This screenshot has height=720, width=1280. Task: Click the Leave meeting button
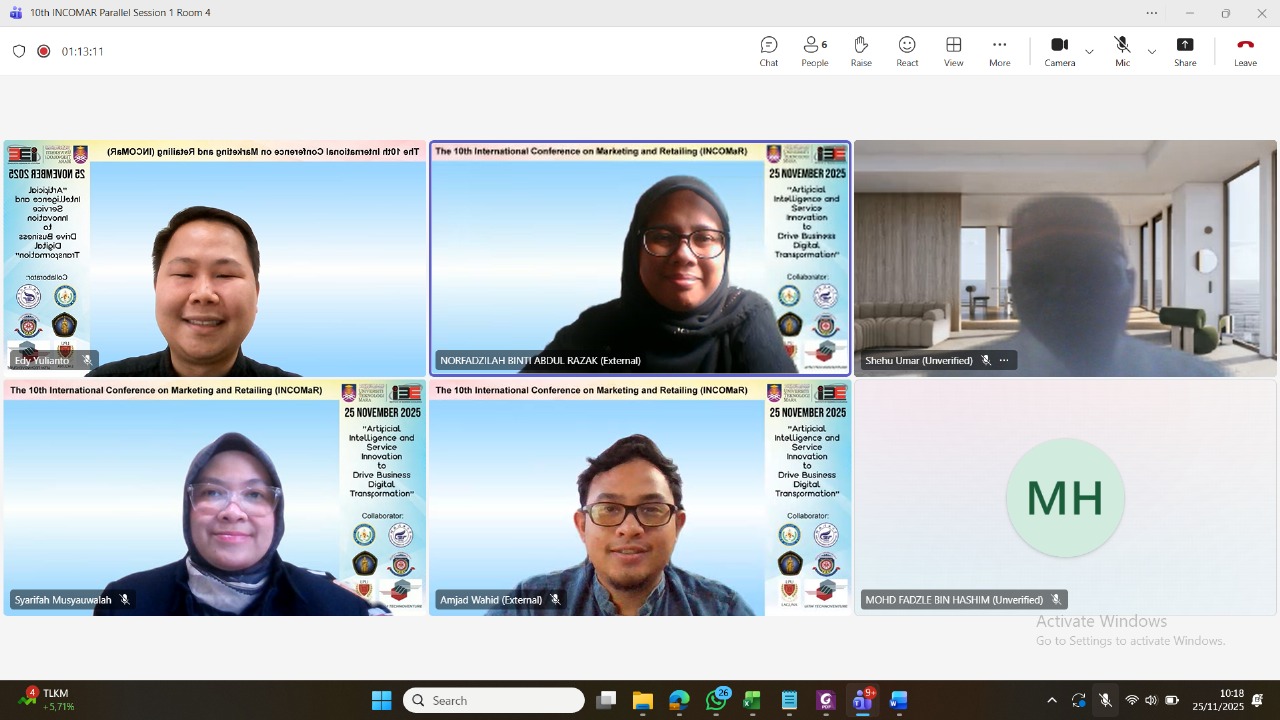pos(1245,51)
